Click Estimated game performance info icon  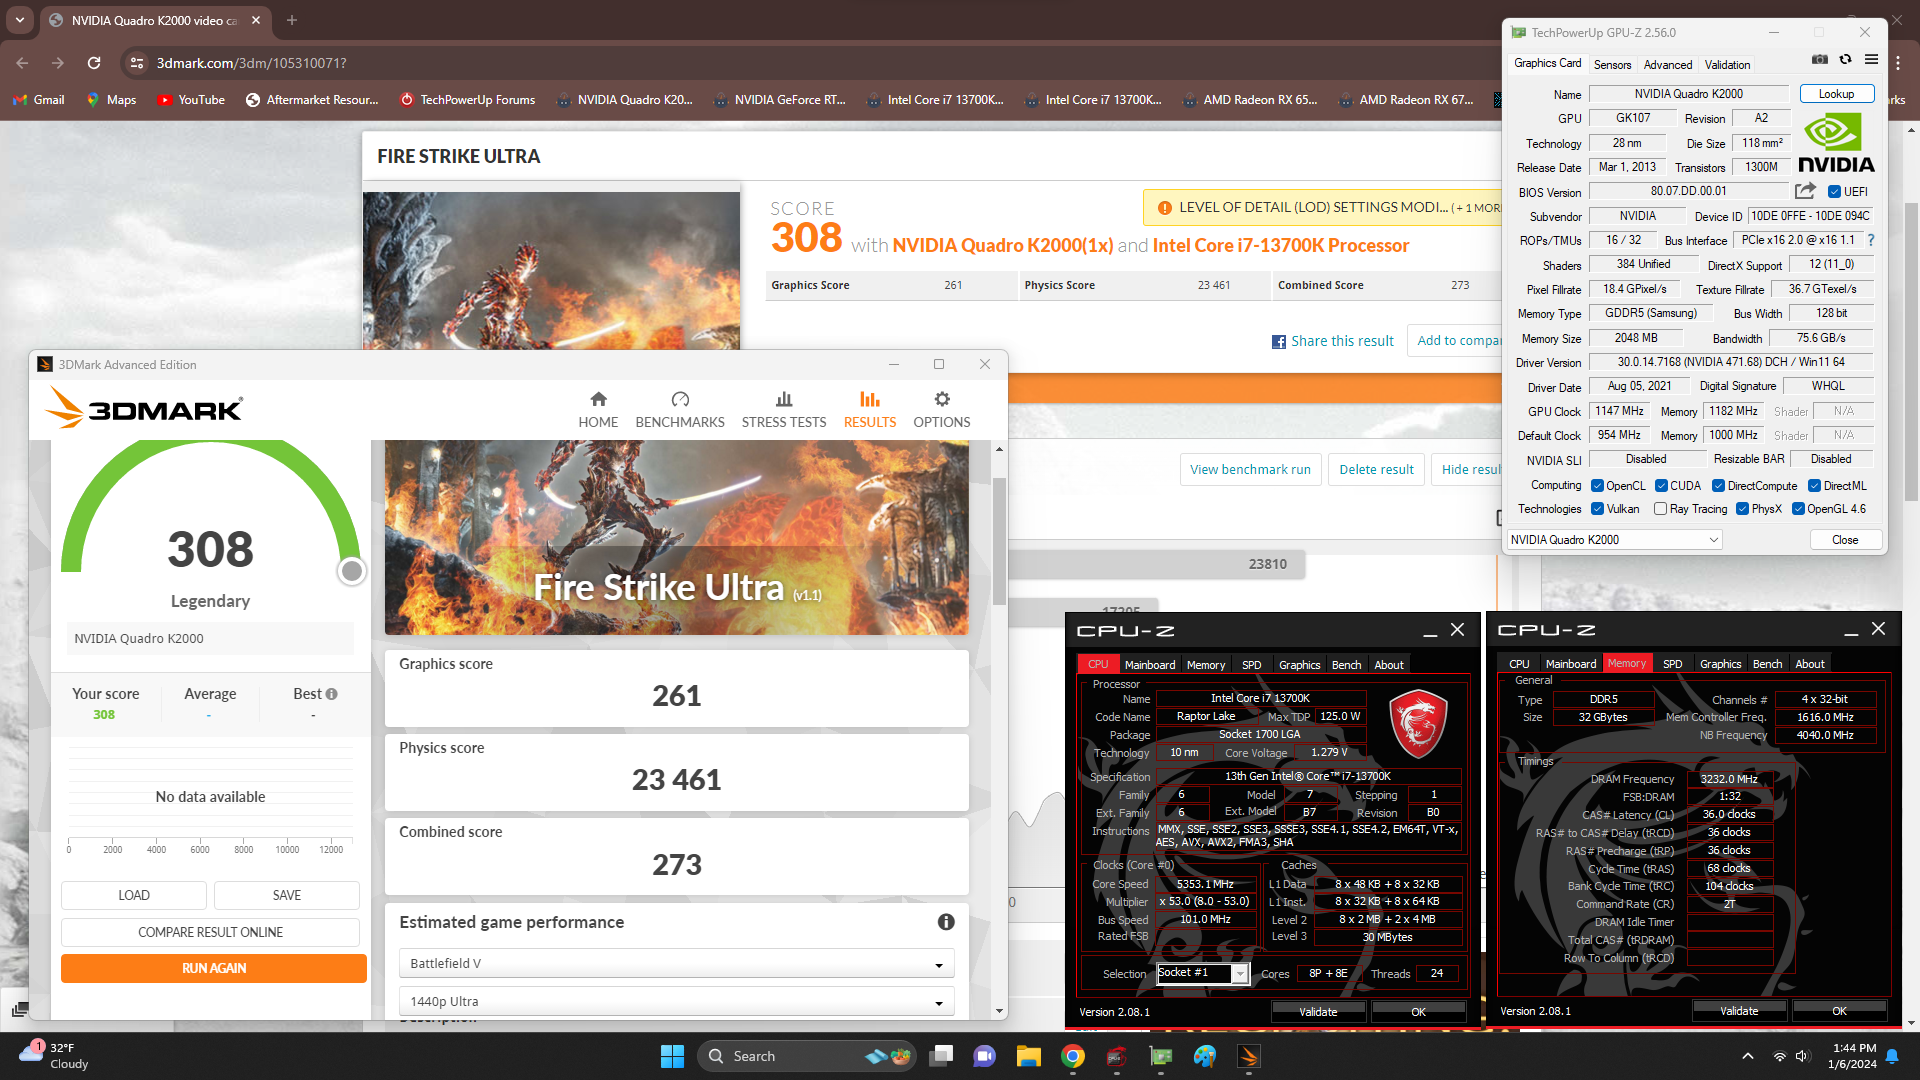point(946,922)
